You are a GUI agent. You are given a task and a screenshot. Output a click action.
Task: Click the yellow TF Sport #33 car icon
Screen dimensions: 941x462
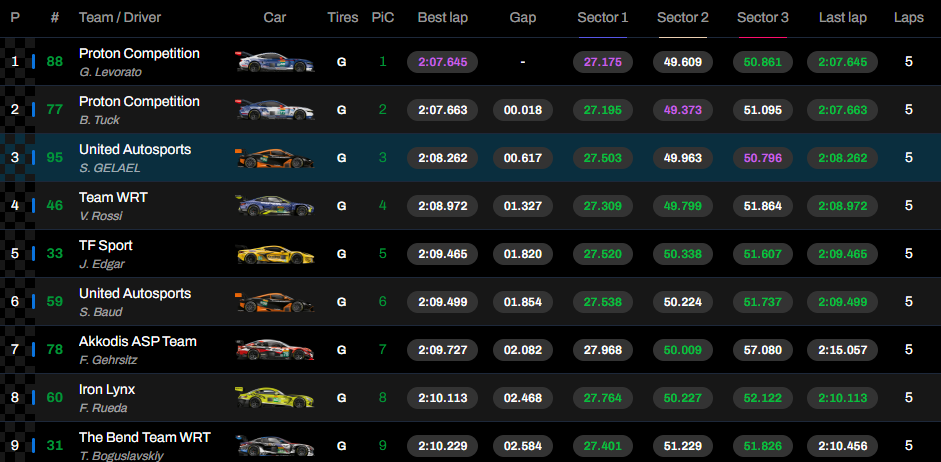pyautogui.click(x=275, y=254)
